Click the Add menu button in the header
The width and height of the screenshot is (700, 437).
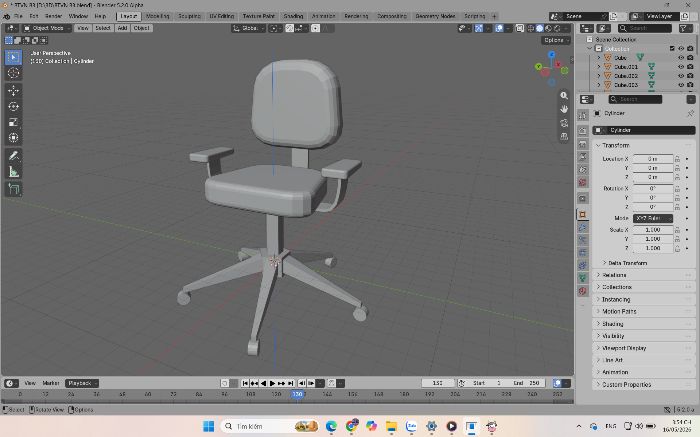(x=122, y=28)
